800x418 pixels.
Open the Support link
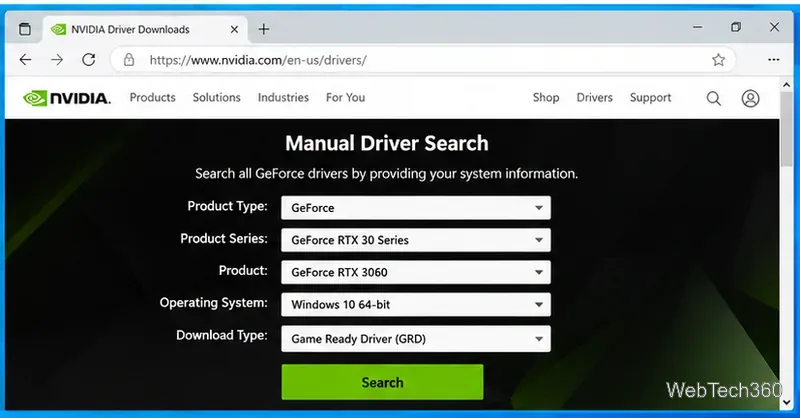click(x=650, y=97)
